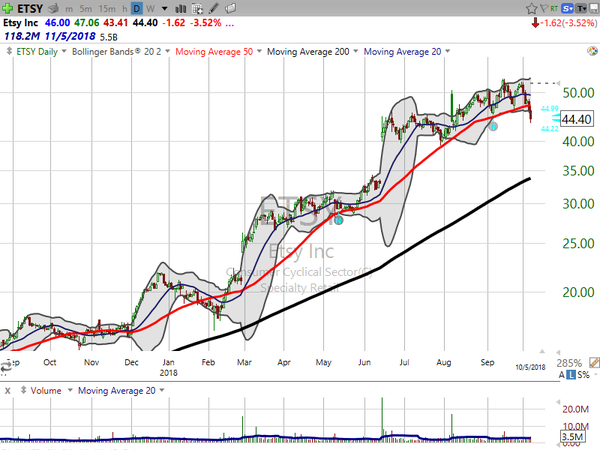Toggle the A arithmetic scale button
Image resolution: width=600 pixels, height=450 pixels.
561,373
